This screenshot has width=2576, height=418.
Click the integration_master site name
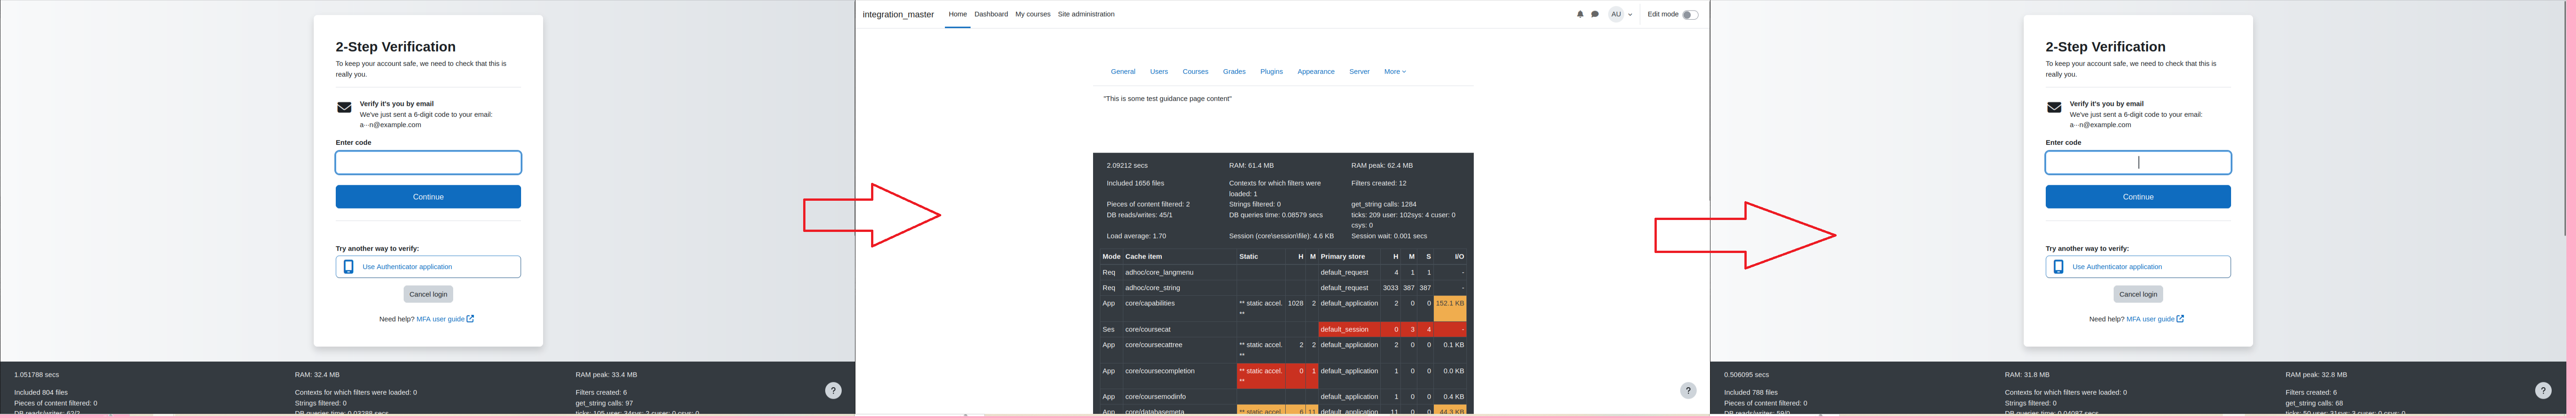coord(898,15)
